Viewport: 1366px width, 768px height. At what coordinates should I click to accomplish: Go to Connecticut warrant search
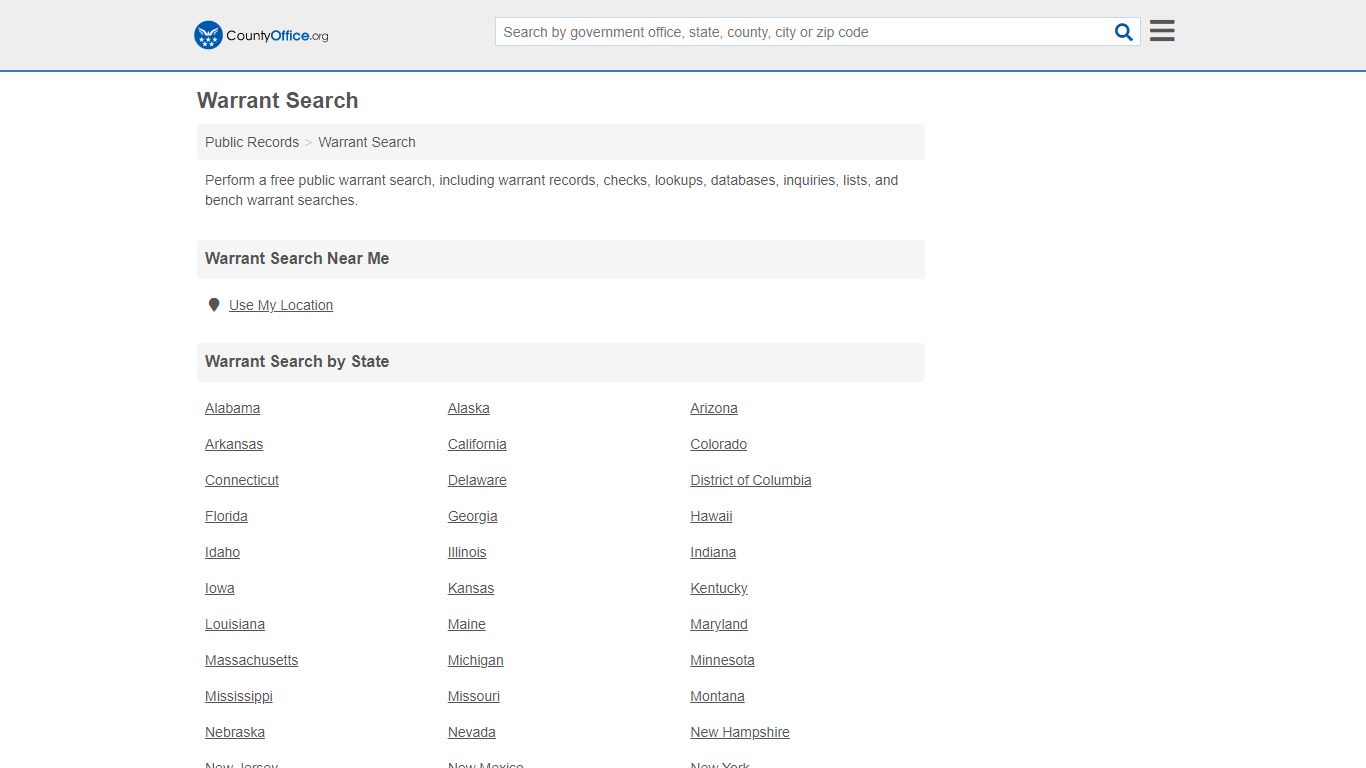[242, 480]
